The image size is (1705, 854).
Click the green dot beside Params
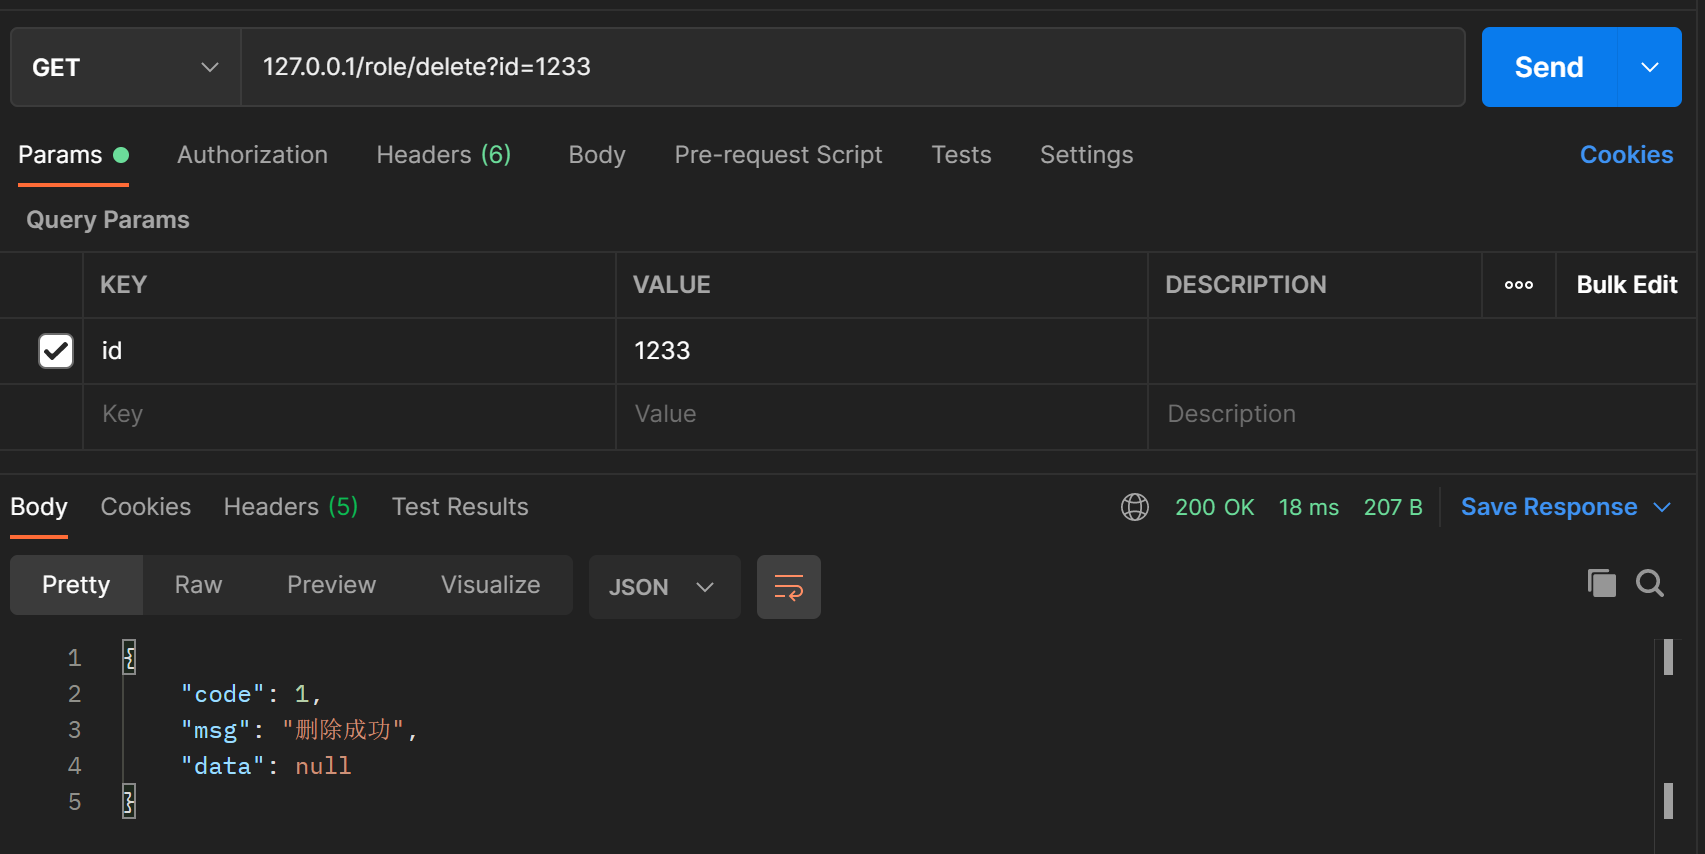click(x=121, y=155)
